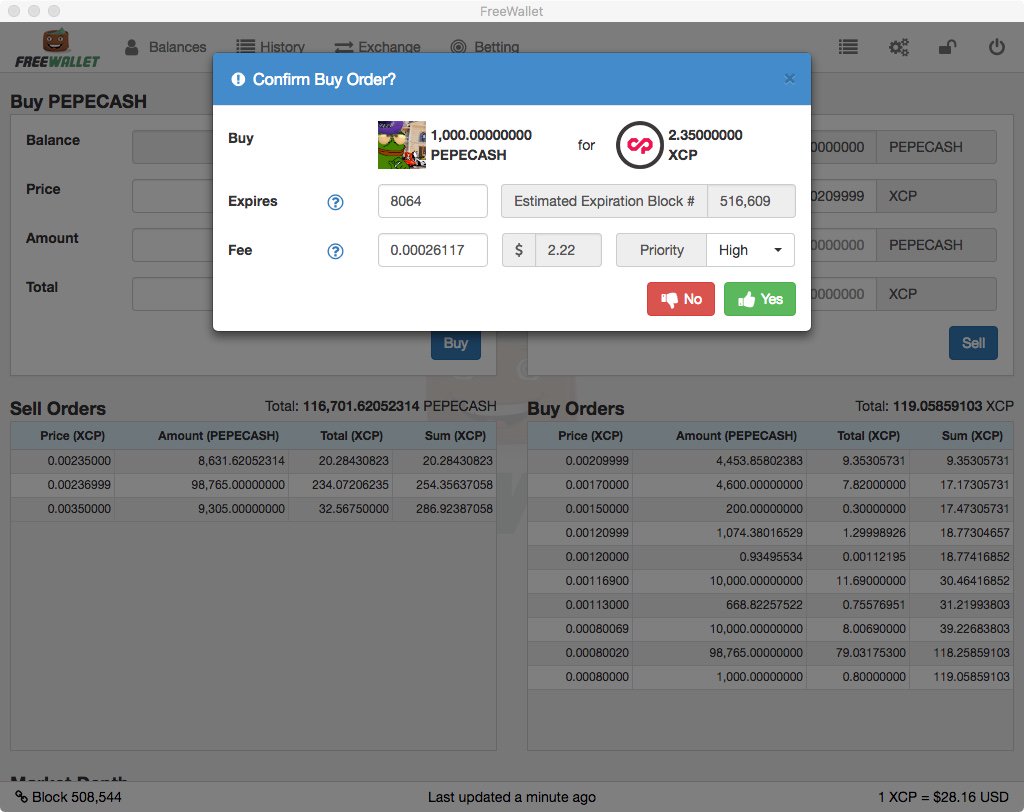Screen dimensions: 1024x812
Task: Select the Balances menu item
Action: pyautogui.click(x=180, y=46)
